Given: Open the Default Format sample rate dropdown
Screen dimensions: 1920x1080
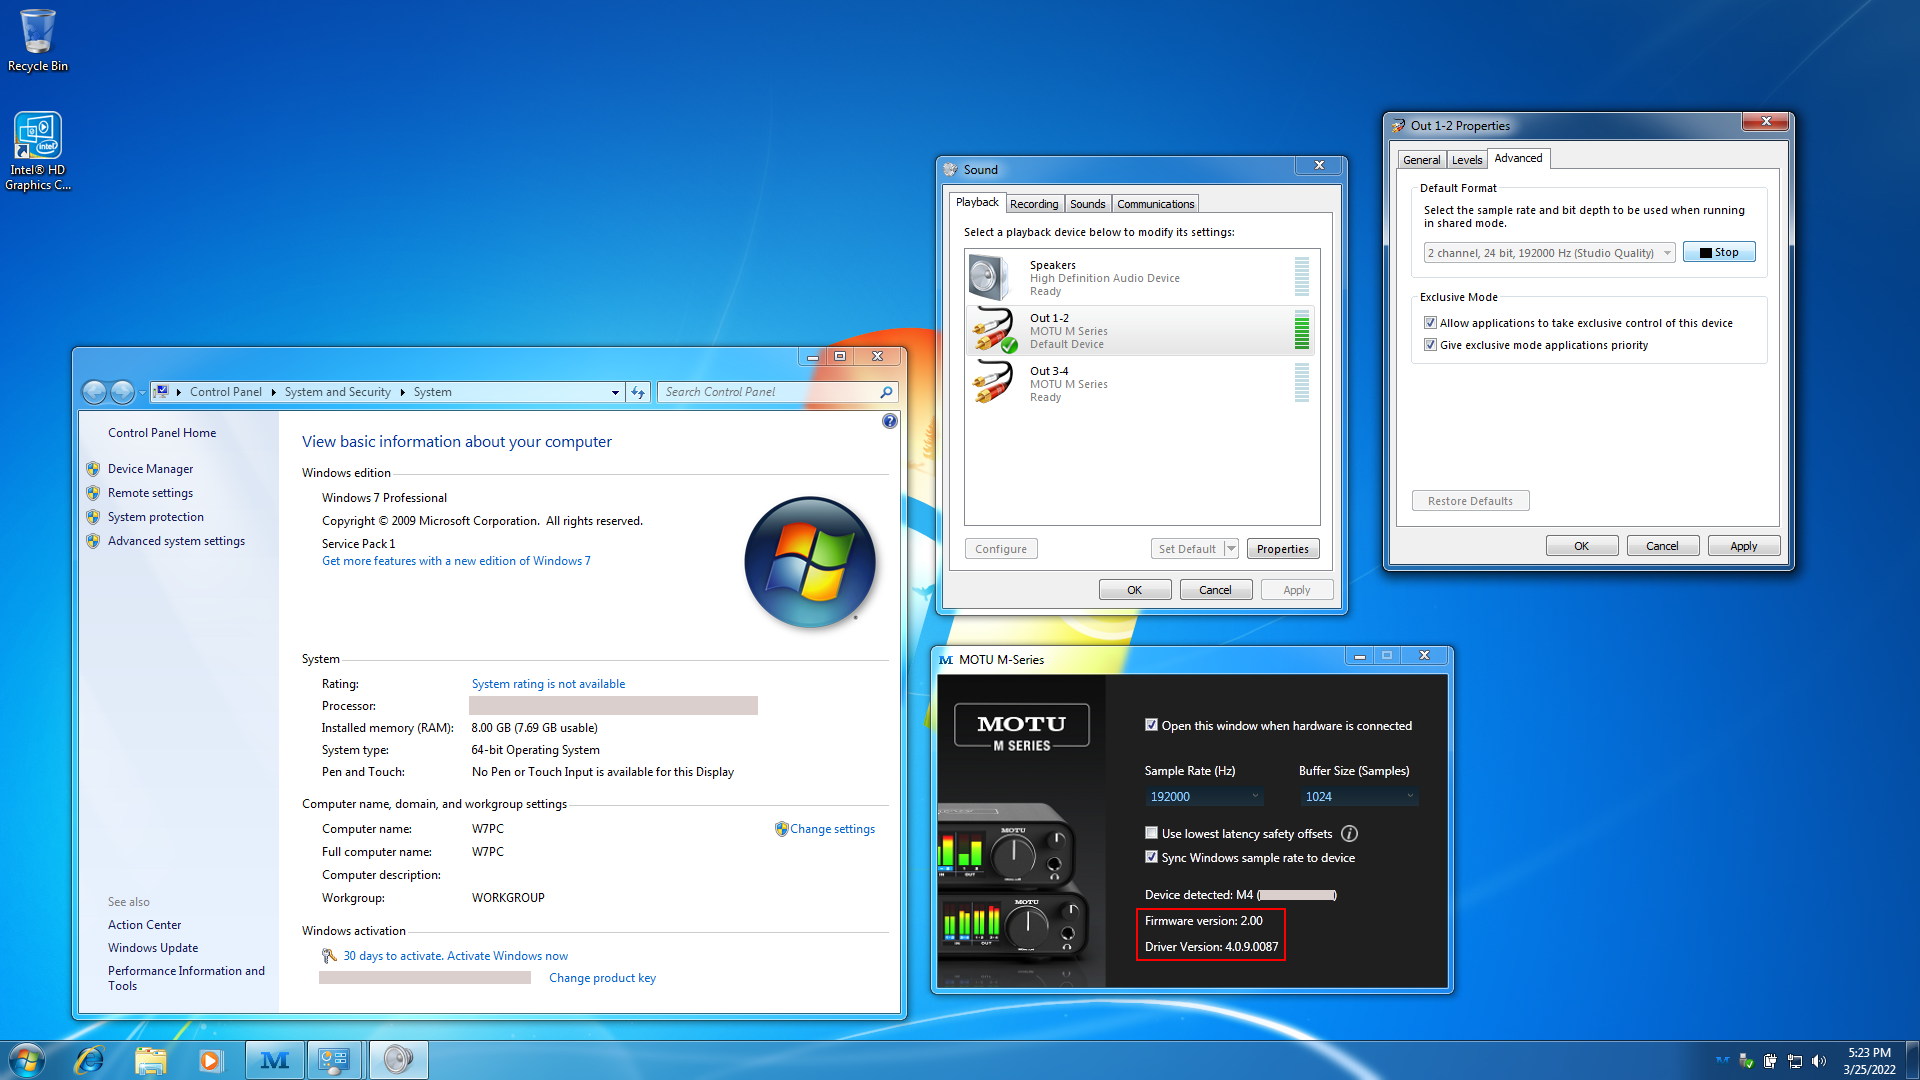Looking at the screenshot, I should [x=1549, y=253].
